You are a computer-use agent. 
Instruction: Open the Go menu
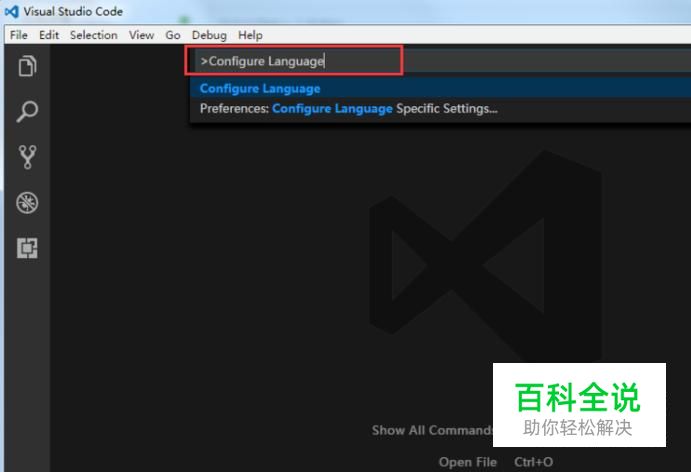(x=173, y=35)
